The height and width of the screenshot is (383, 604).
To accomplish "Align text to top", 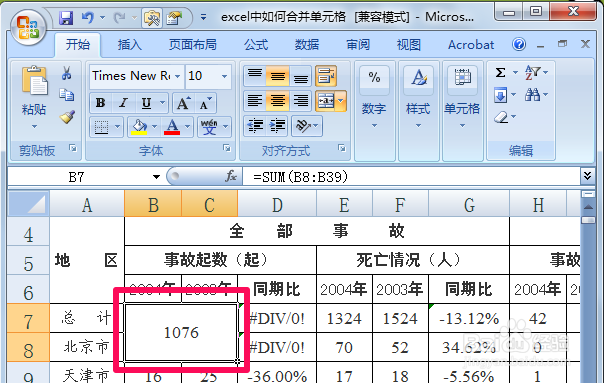I will point(255,76).
